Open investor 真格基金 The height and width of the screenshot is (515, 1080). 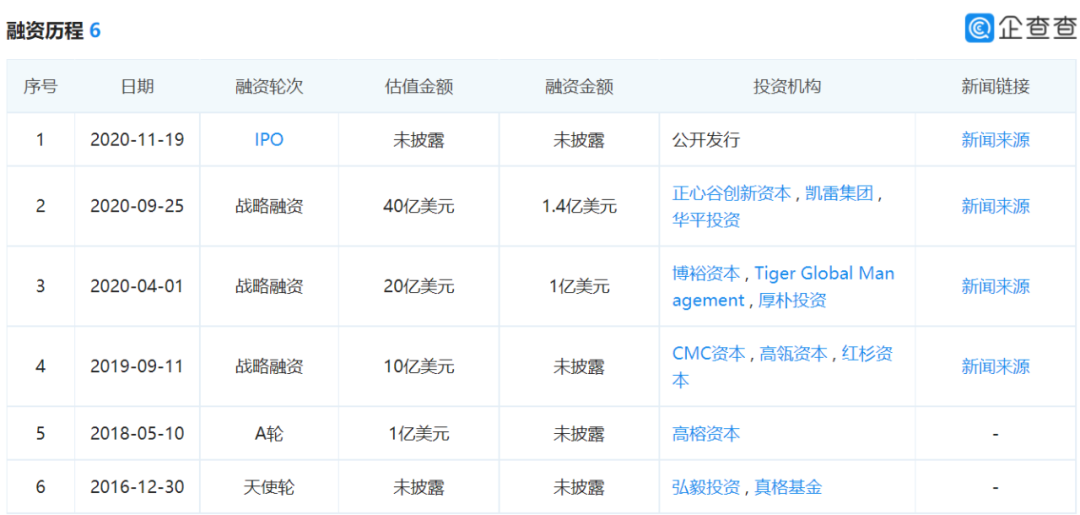[788, 487]
